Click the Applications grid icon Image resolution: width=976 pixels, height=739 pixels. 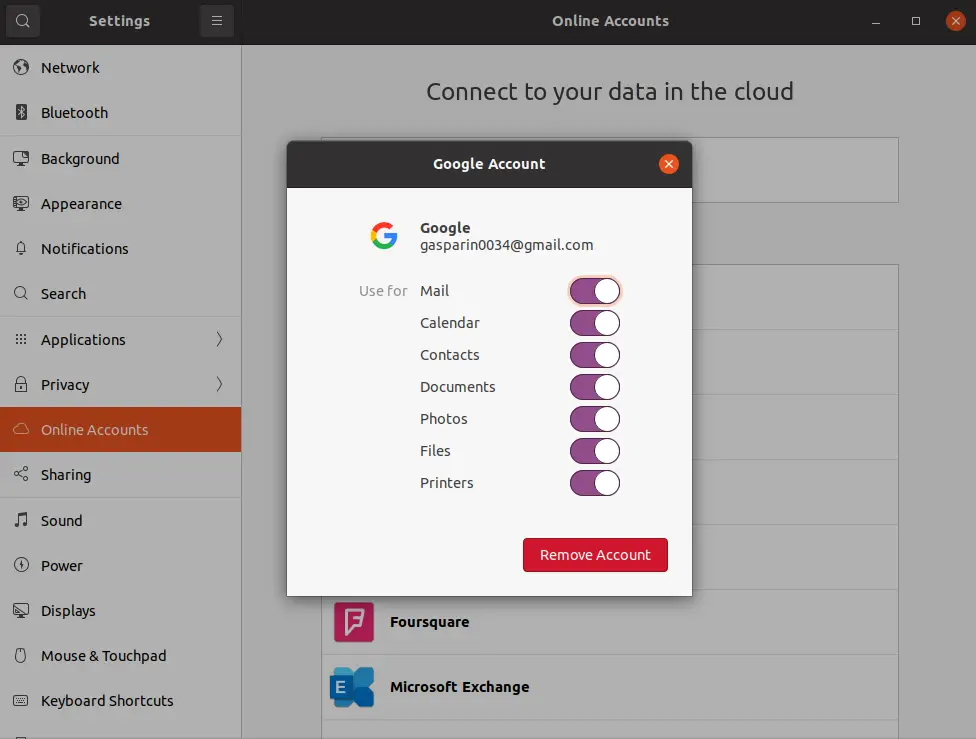(x=21, y=339)
